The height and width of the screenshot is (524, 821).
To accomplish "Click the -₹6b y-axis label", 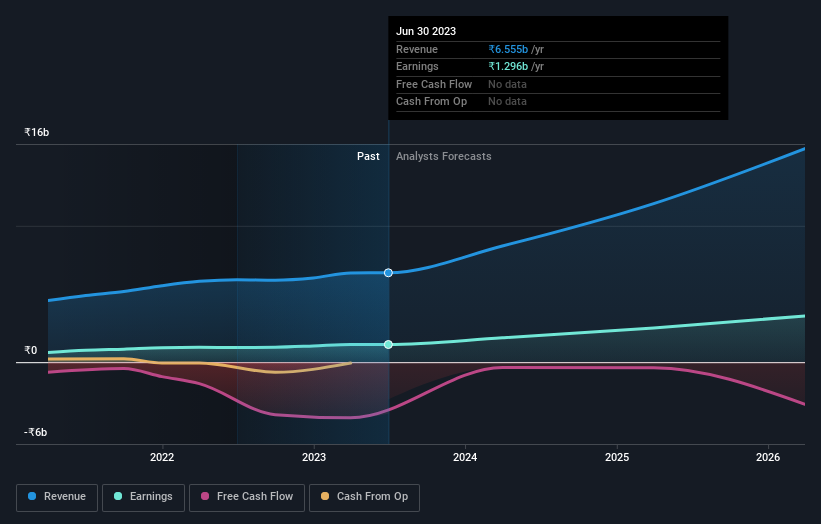I will click(36, 432).
